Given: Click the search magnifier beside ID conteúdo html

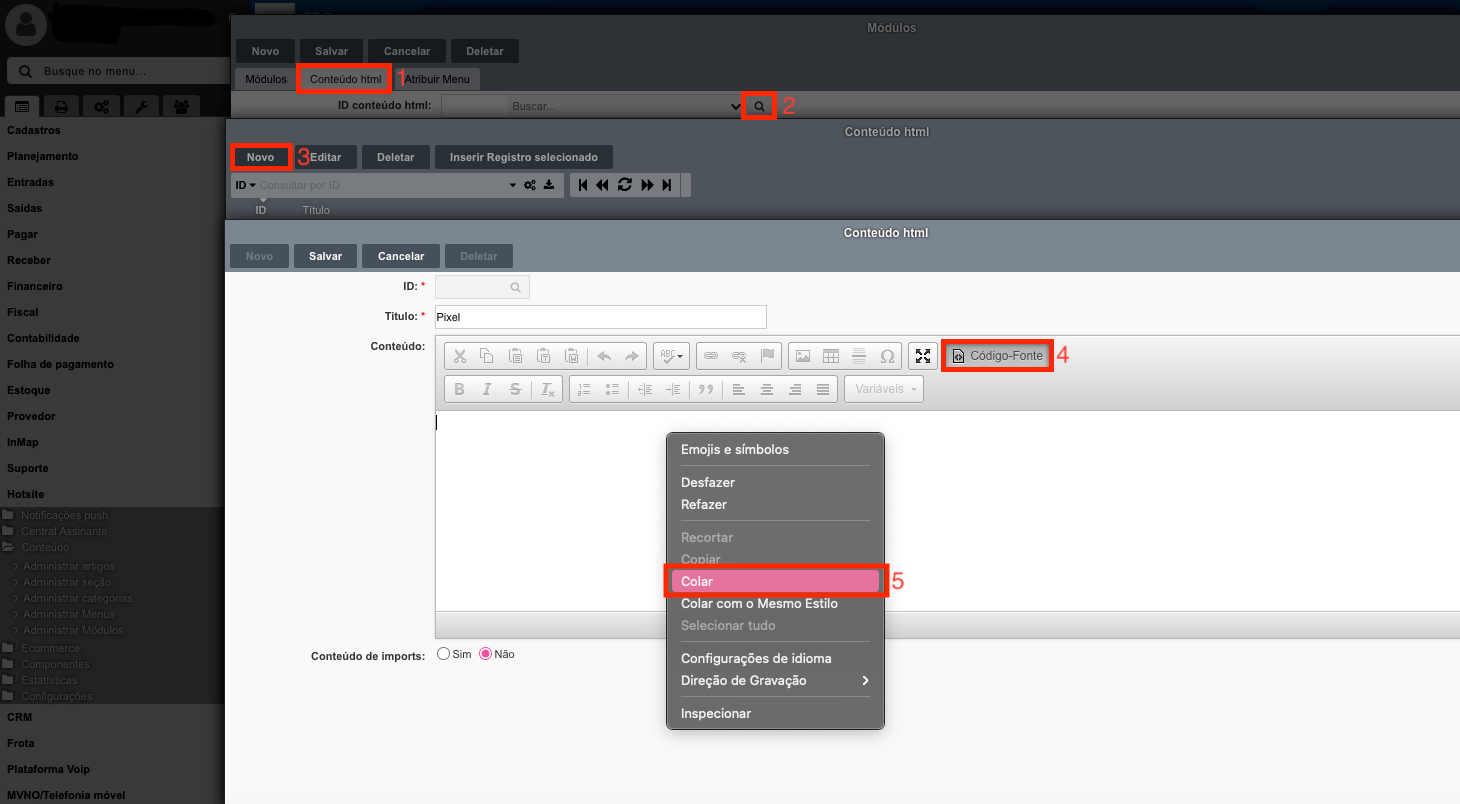Looking at the screenshot, I should [759, 105].
